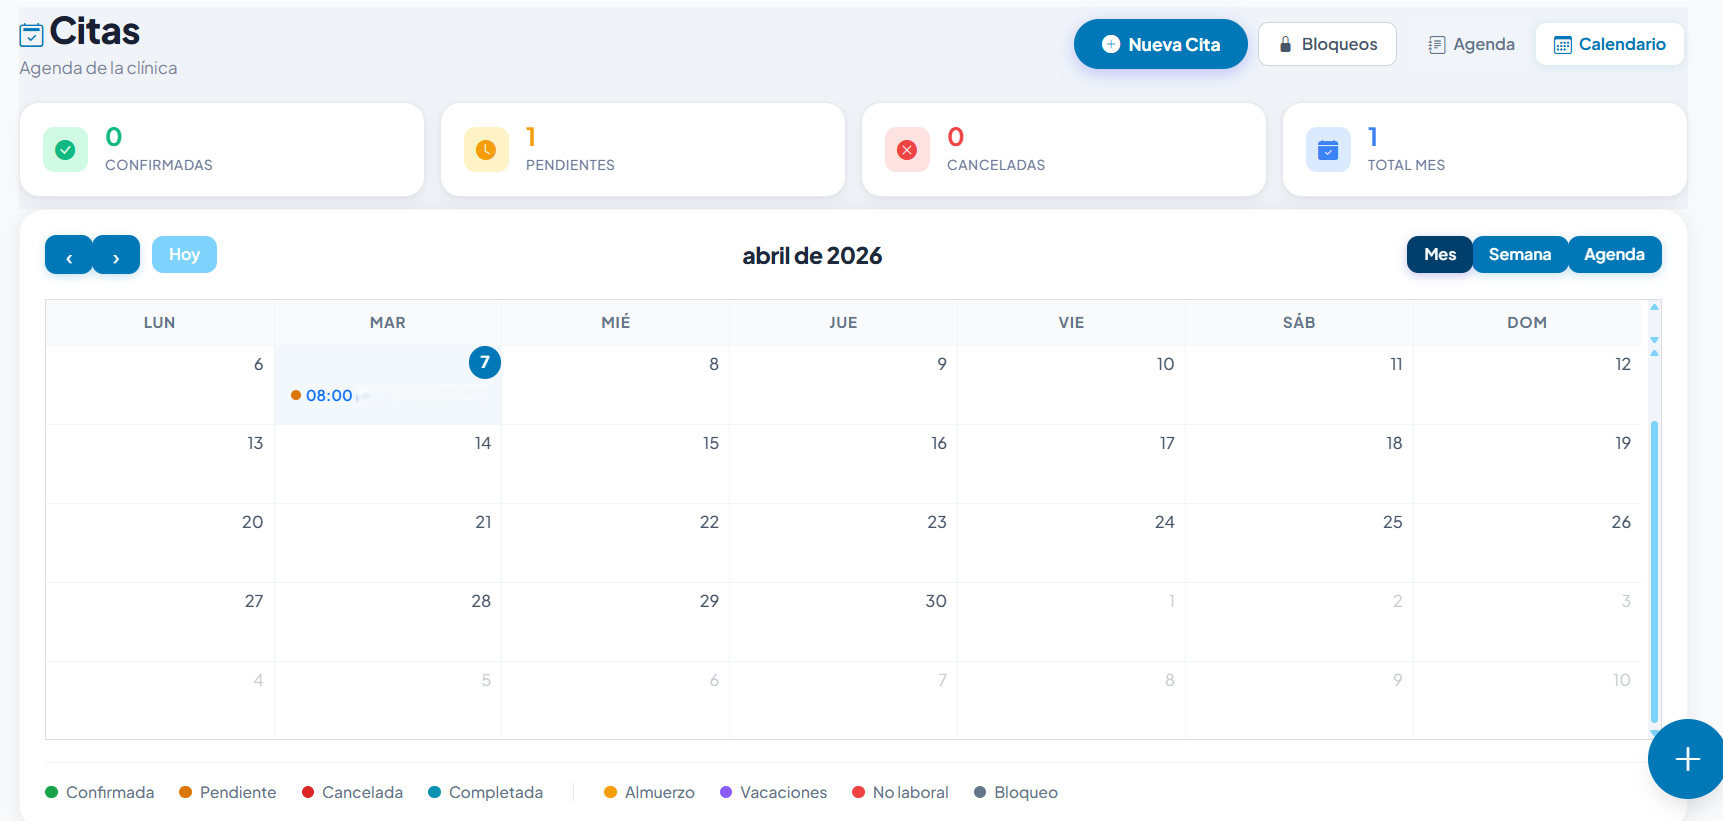Switch to Agenda calendar list view
The width and height of the screenshot is (1723, 821).
1614,254
